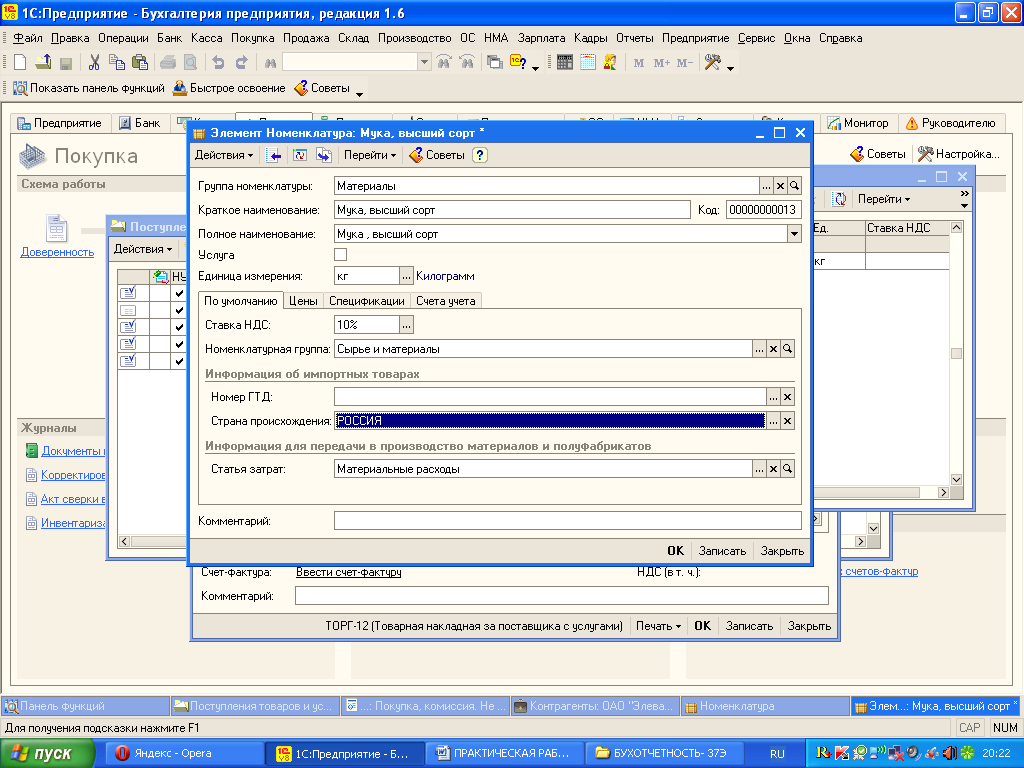The image size is (1024, 768).
Task: Switch to the Спецификации tab
Action: point(366,301)
